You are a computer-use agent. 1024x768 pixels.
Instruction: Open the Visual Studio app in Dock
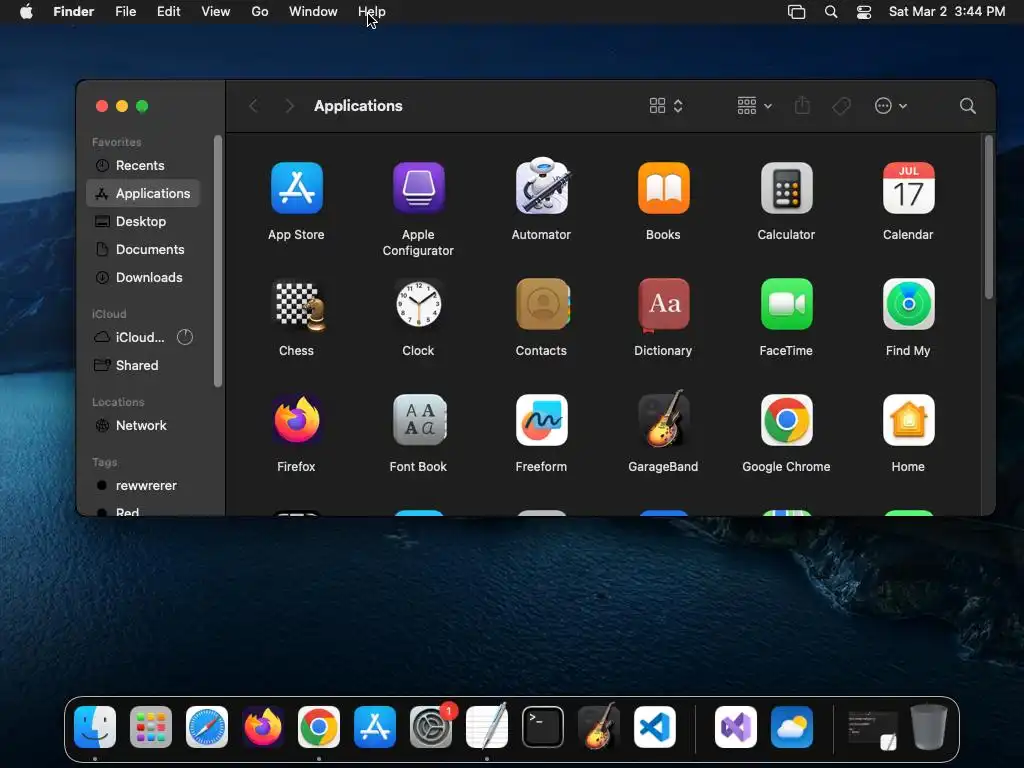[x=735, y=727]
